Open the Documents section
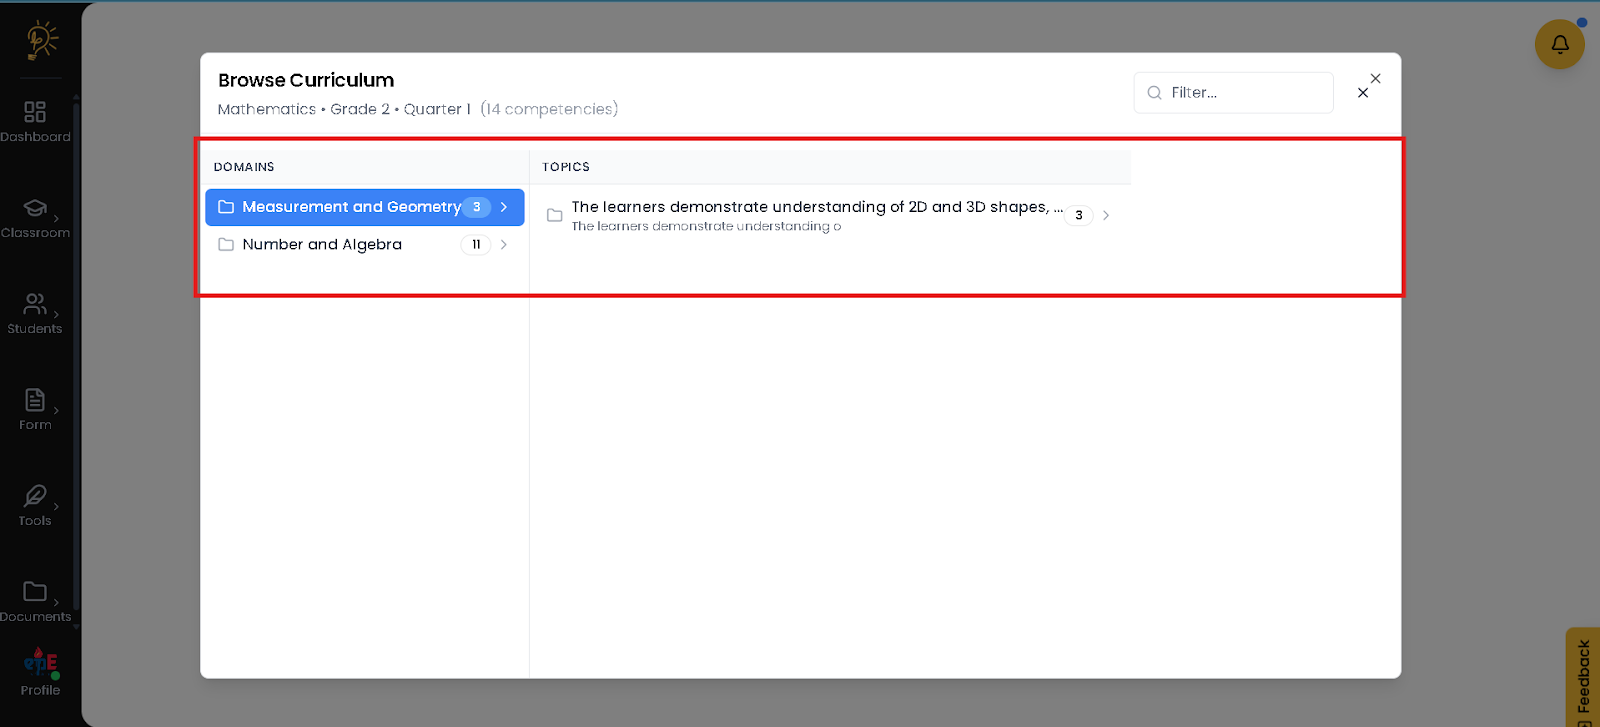 tap(35, 602)
